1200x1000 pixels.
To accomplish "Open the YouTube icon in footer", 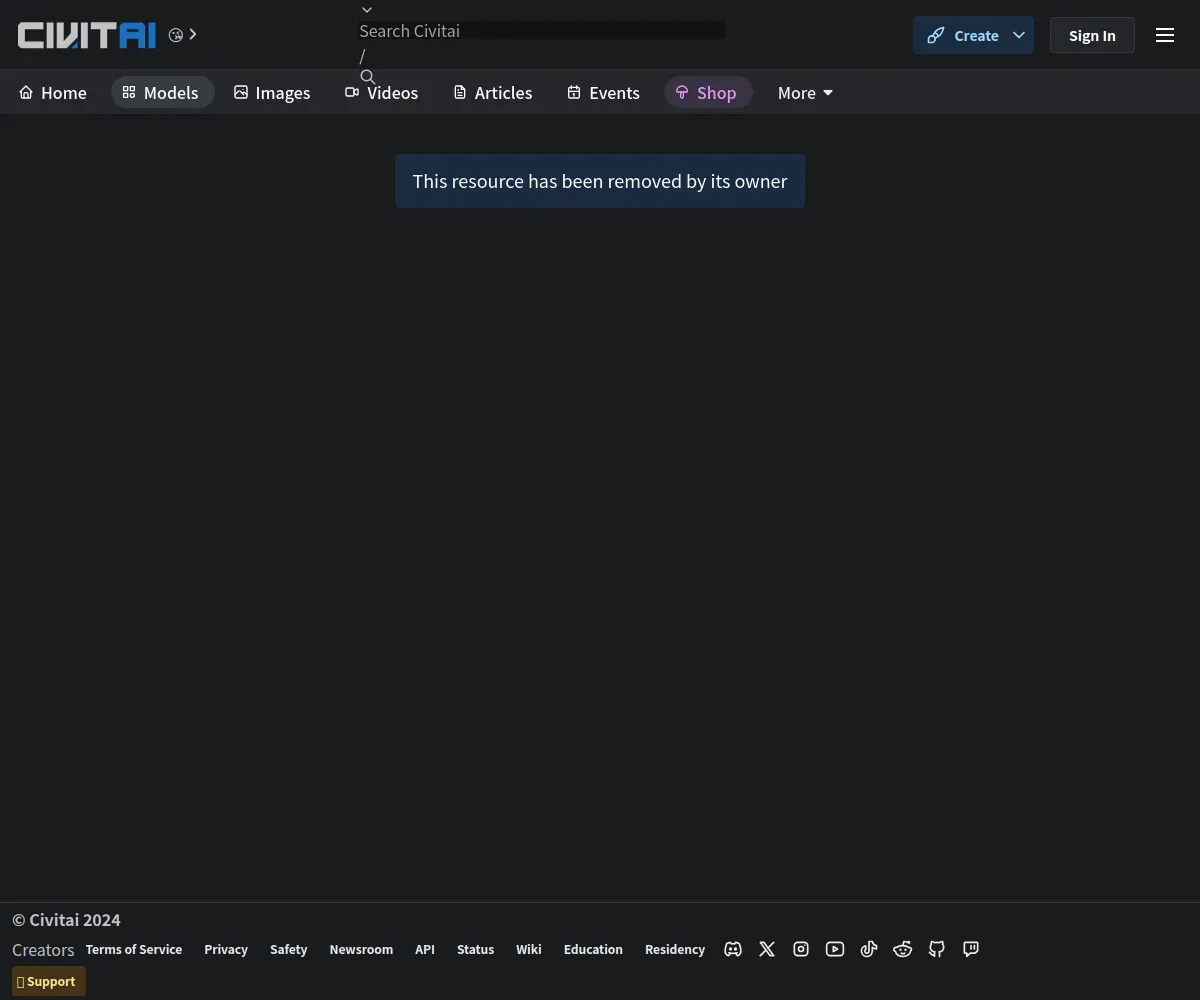I will pyautogui.click(x=835, y=949).
